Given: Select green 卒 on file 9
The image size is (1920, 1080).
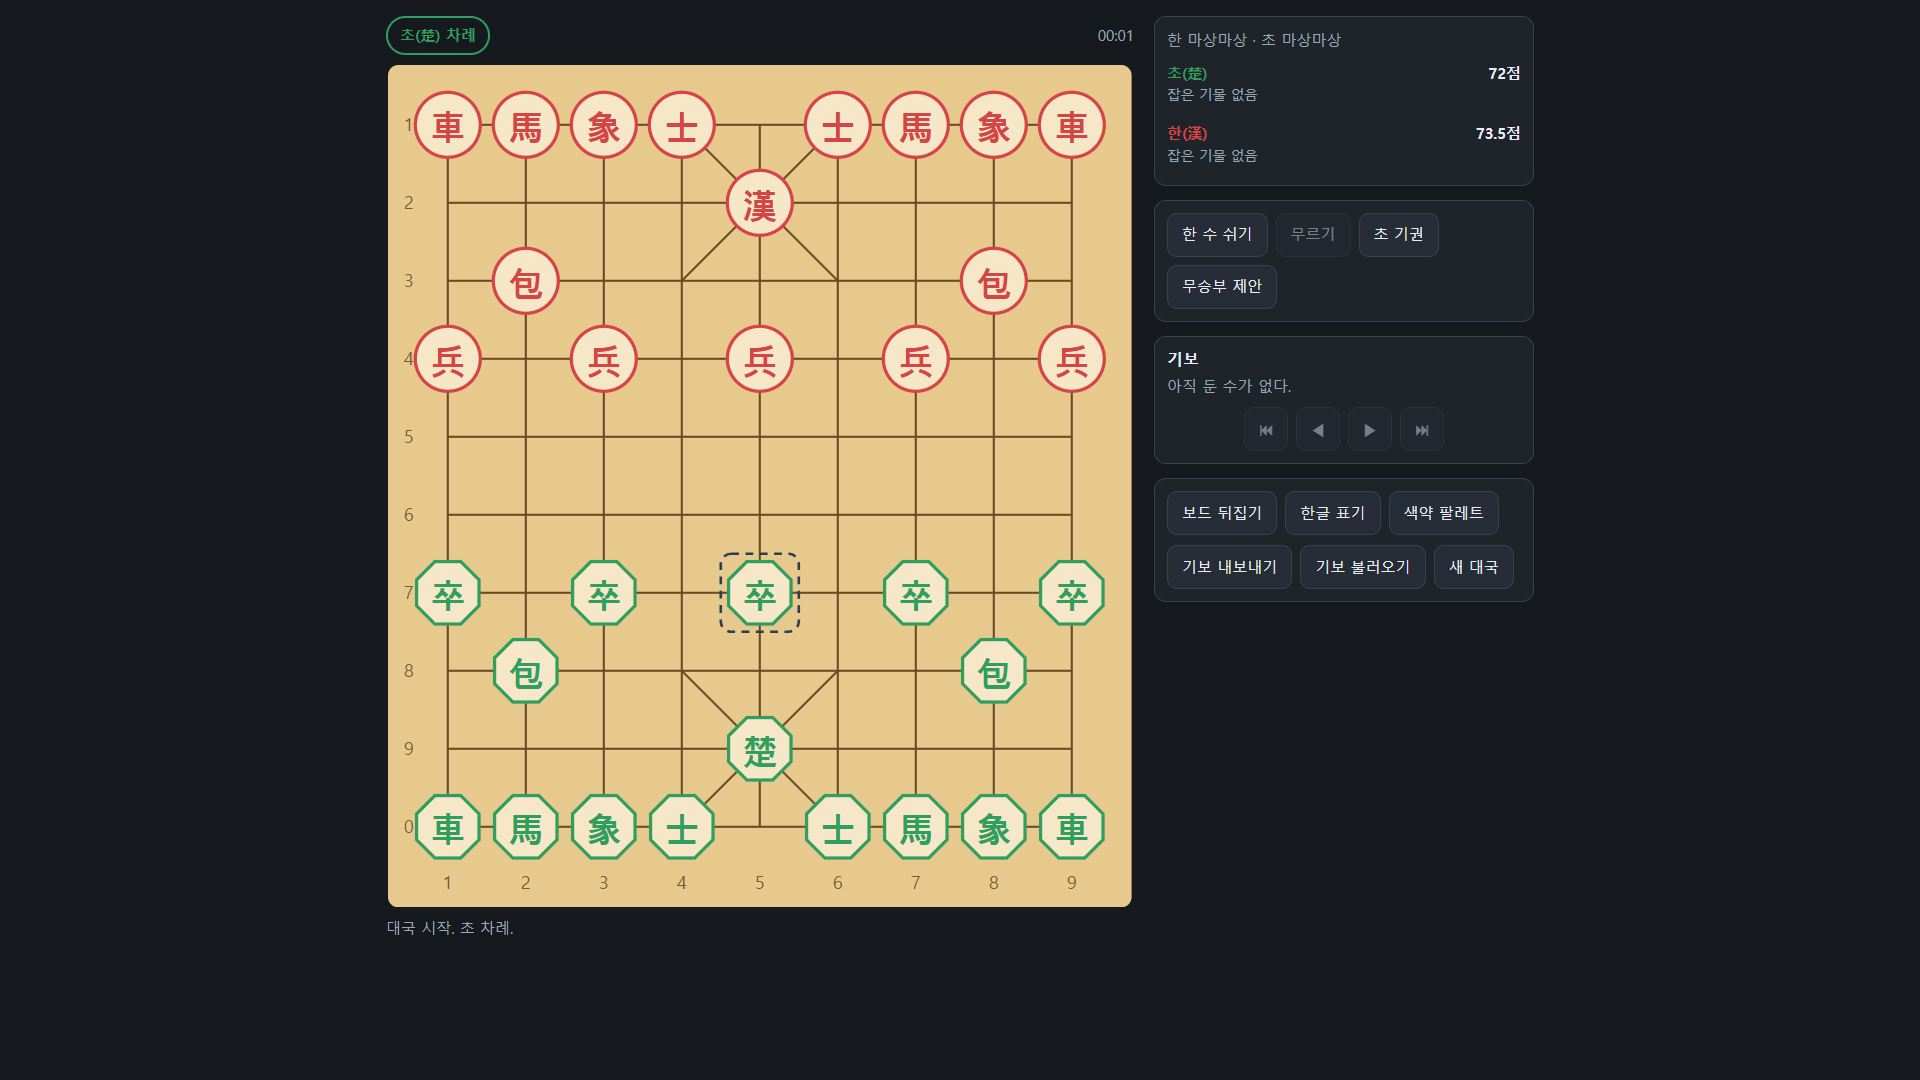Looking at the screenshot, I should point(1071,593).
